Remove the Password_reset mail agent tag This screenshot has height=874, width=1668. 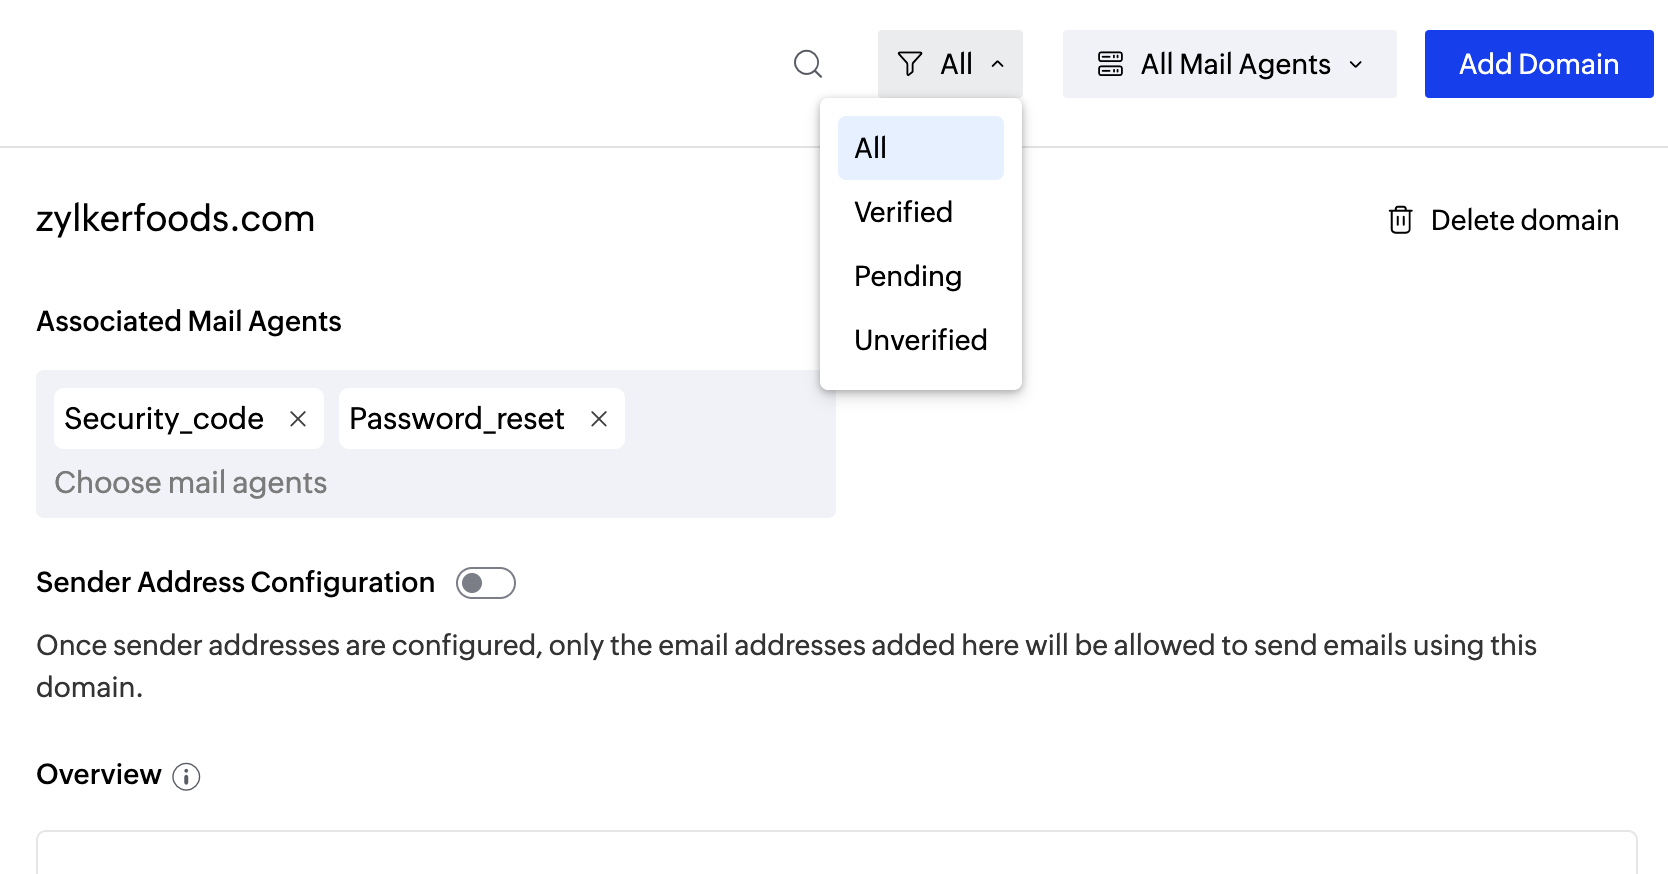(x=599, y=419)
